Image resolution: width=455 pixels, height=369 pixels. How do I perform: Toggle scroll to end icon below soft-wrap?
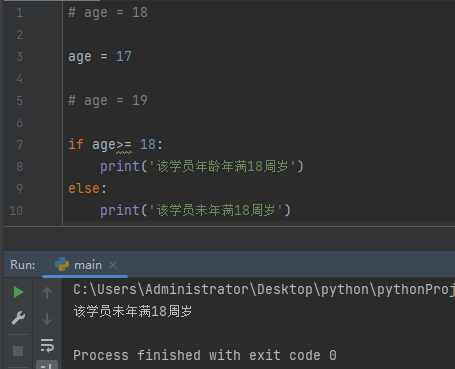coord(47,365)
